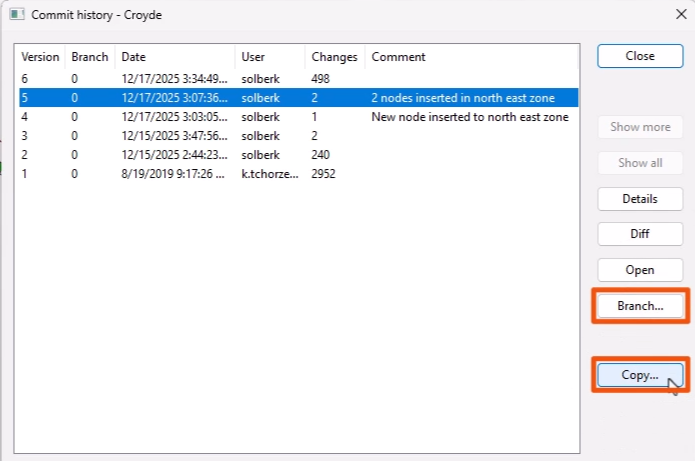
Task: Click date 12/17/2025 3:34:49 cell
Action: (175, 79)
